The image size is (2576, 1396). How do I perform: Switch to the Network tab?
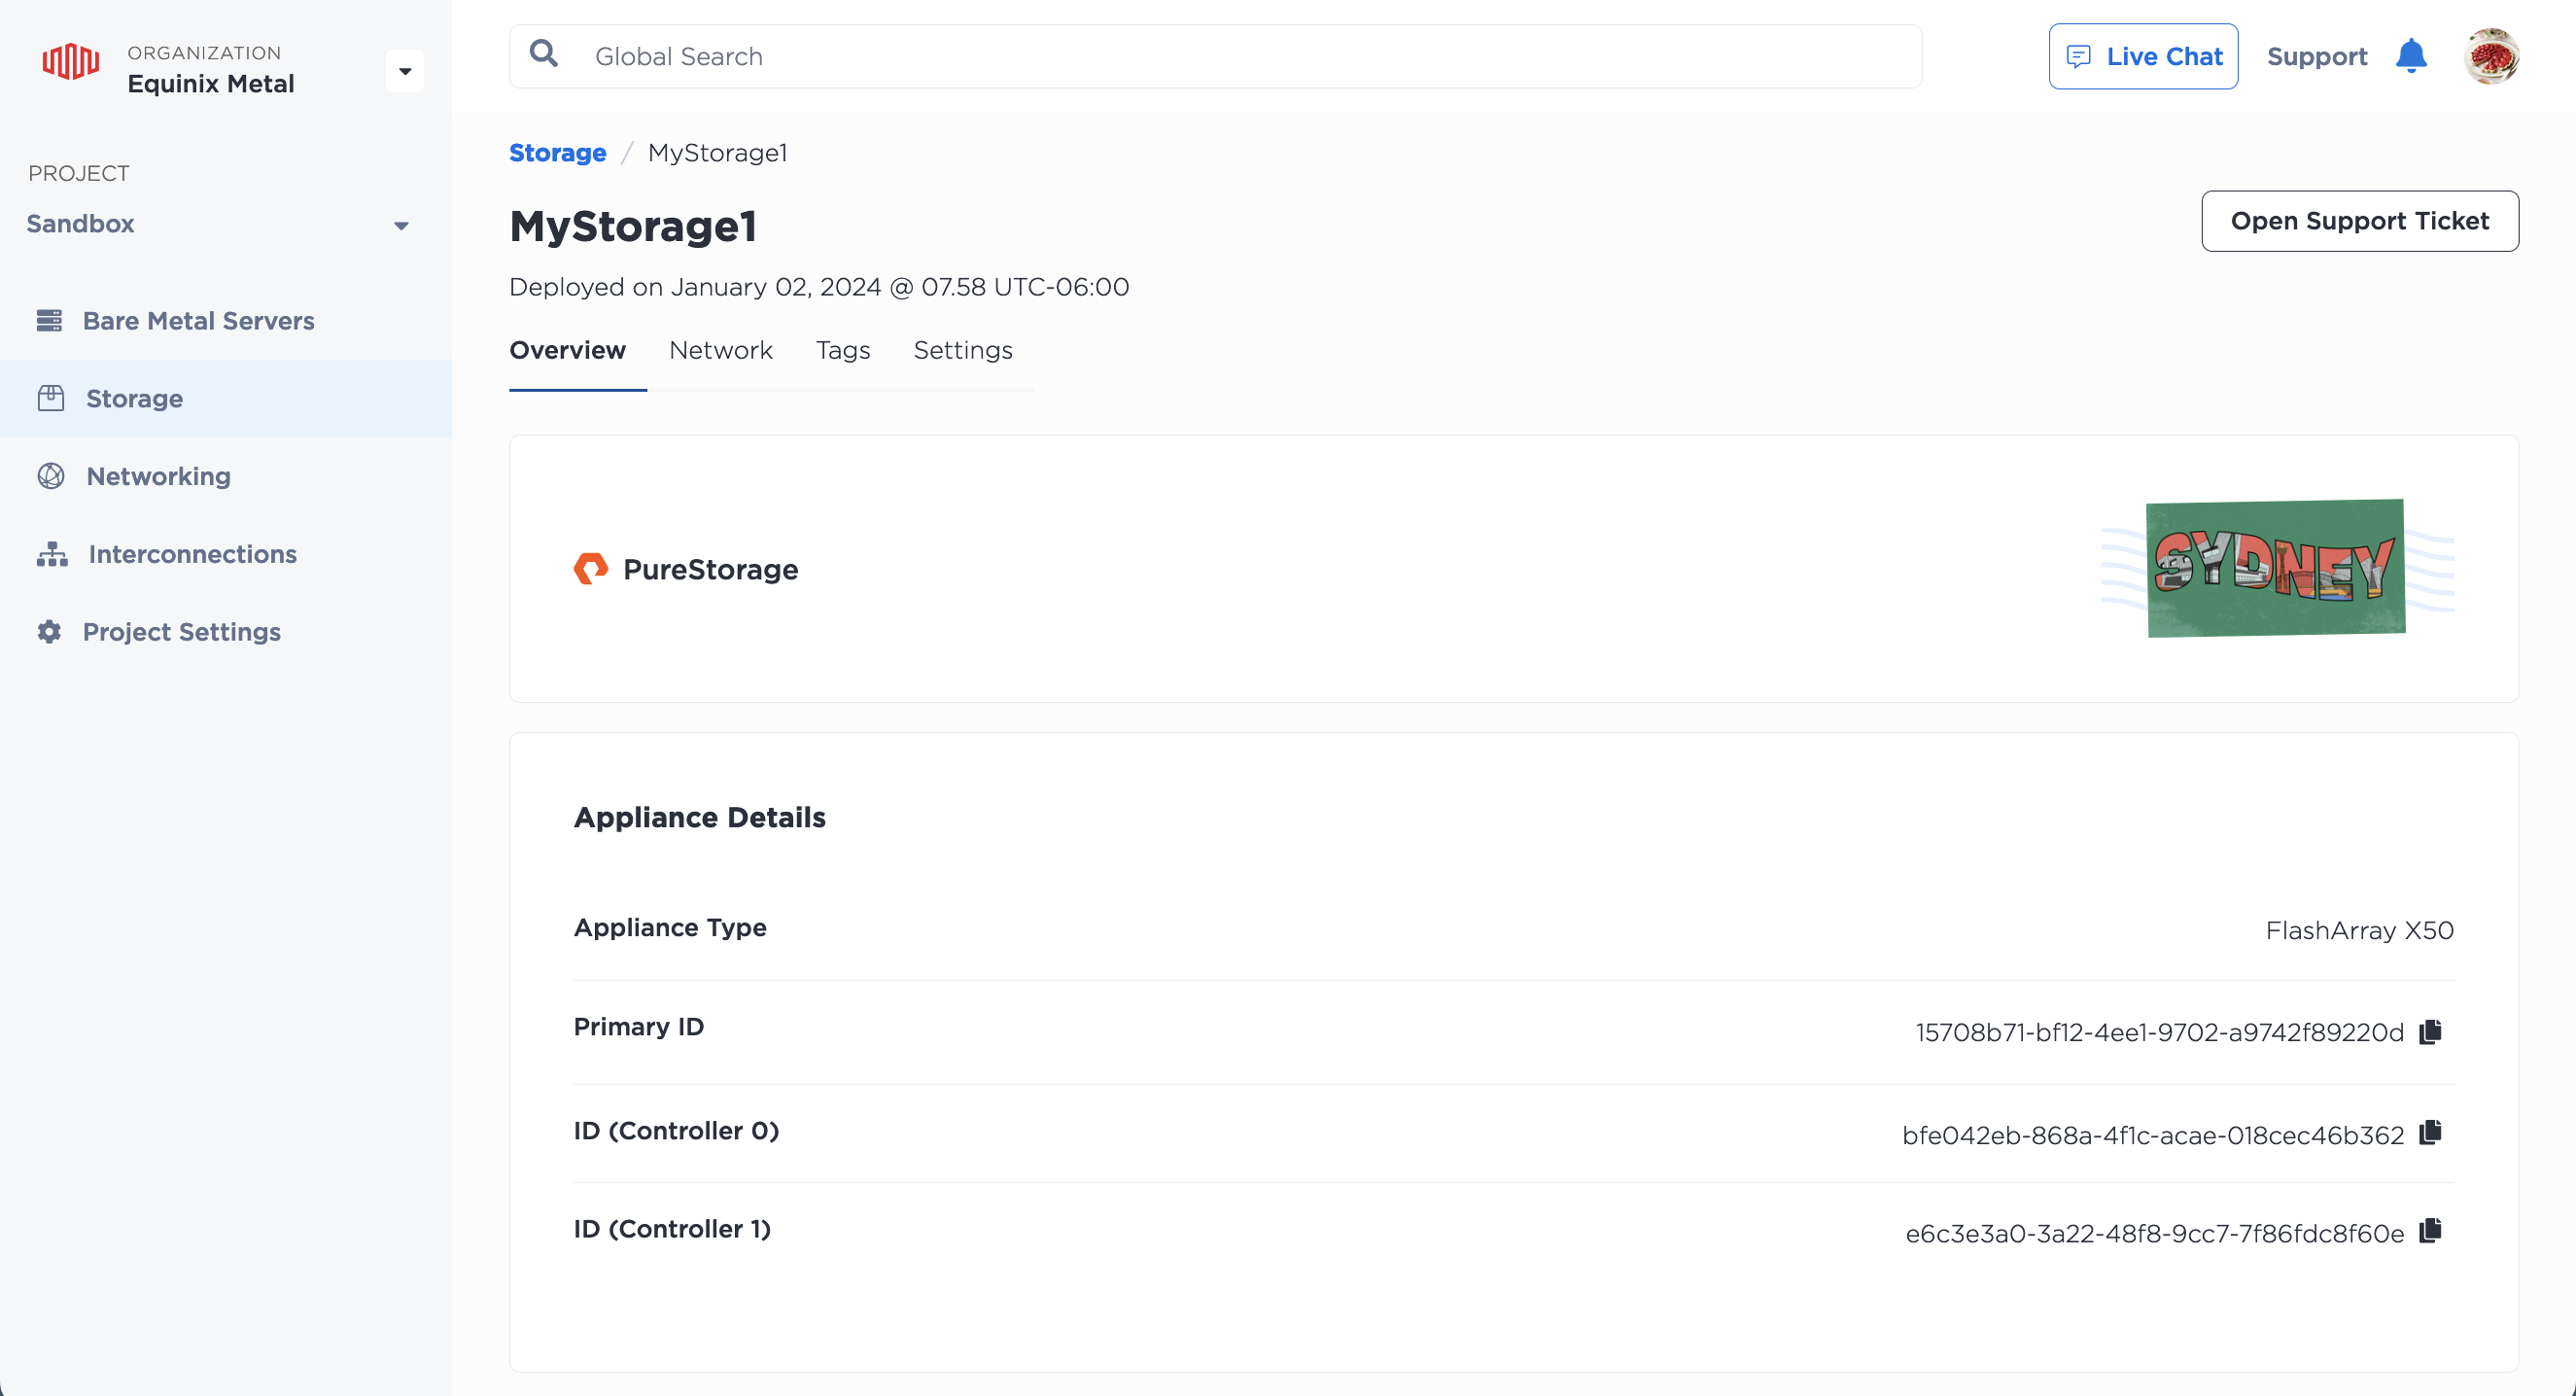coord(720,350)
